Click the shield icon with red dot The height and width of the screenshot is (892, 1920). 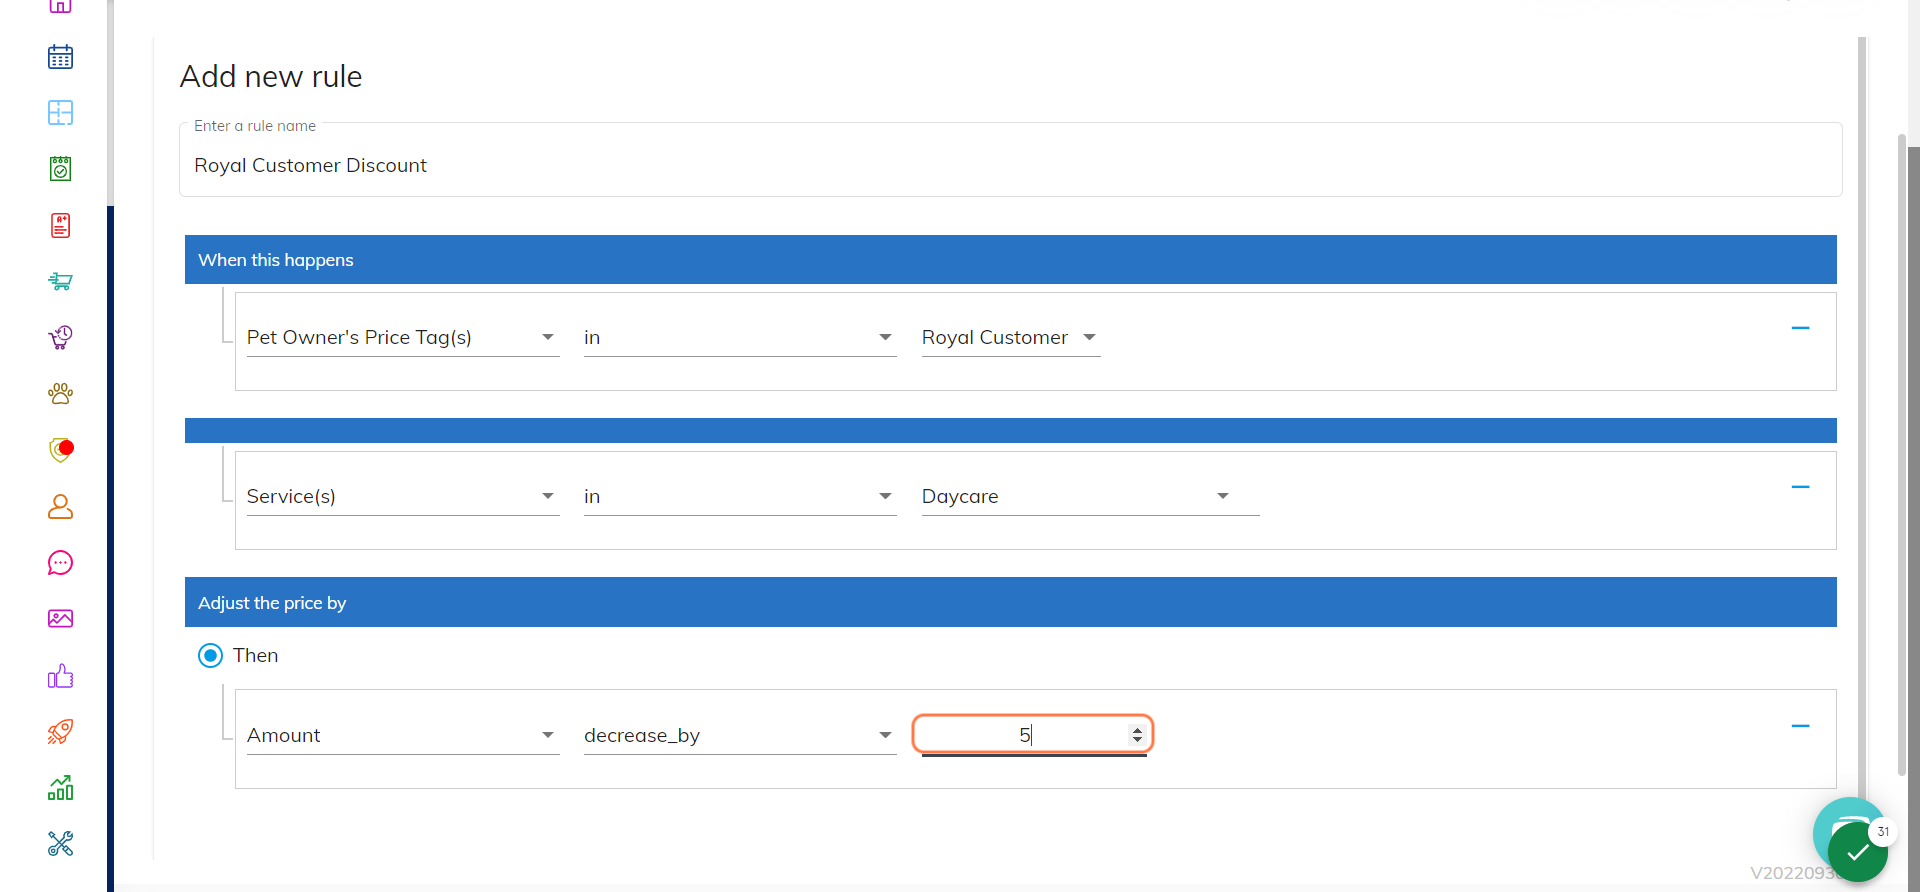61,450
